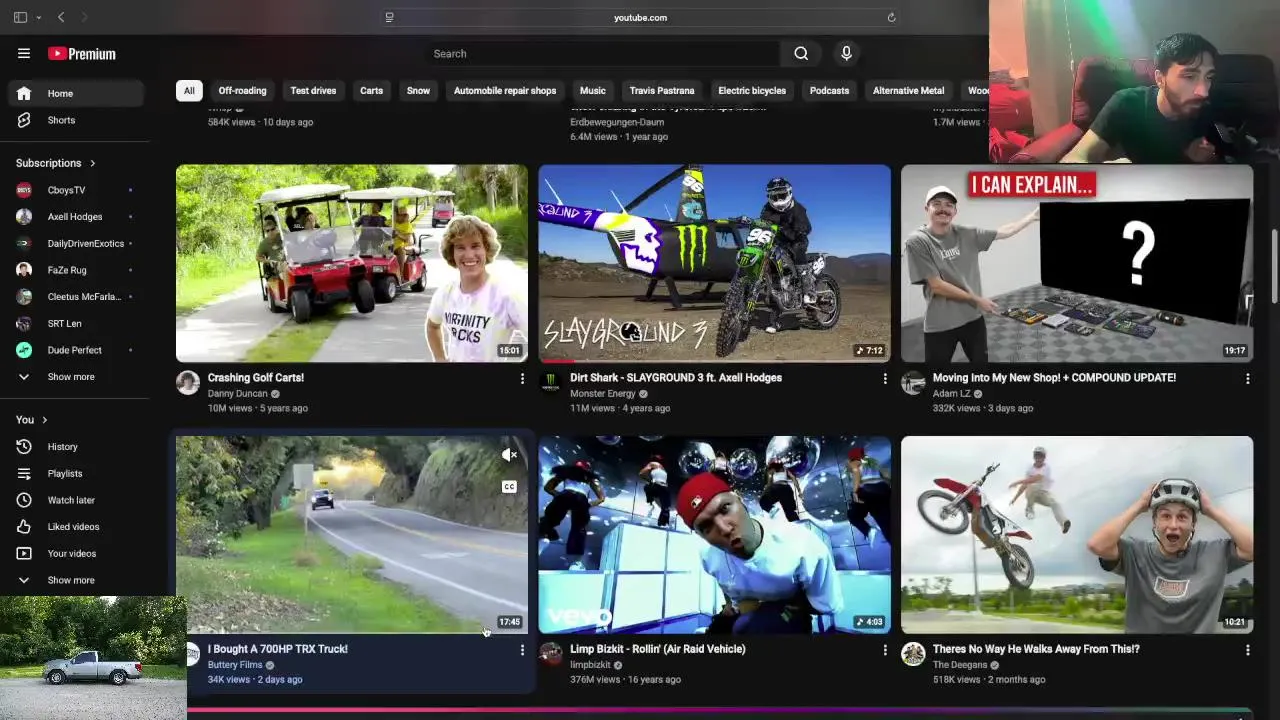
Task: Open Axell Hodges channel subscription
Action: coord(76,217)
